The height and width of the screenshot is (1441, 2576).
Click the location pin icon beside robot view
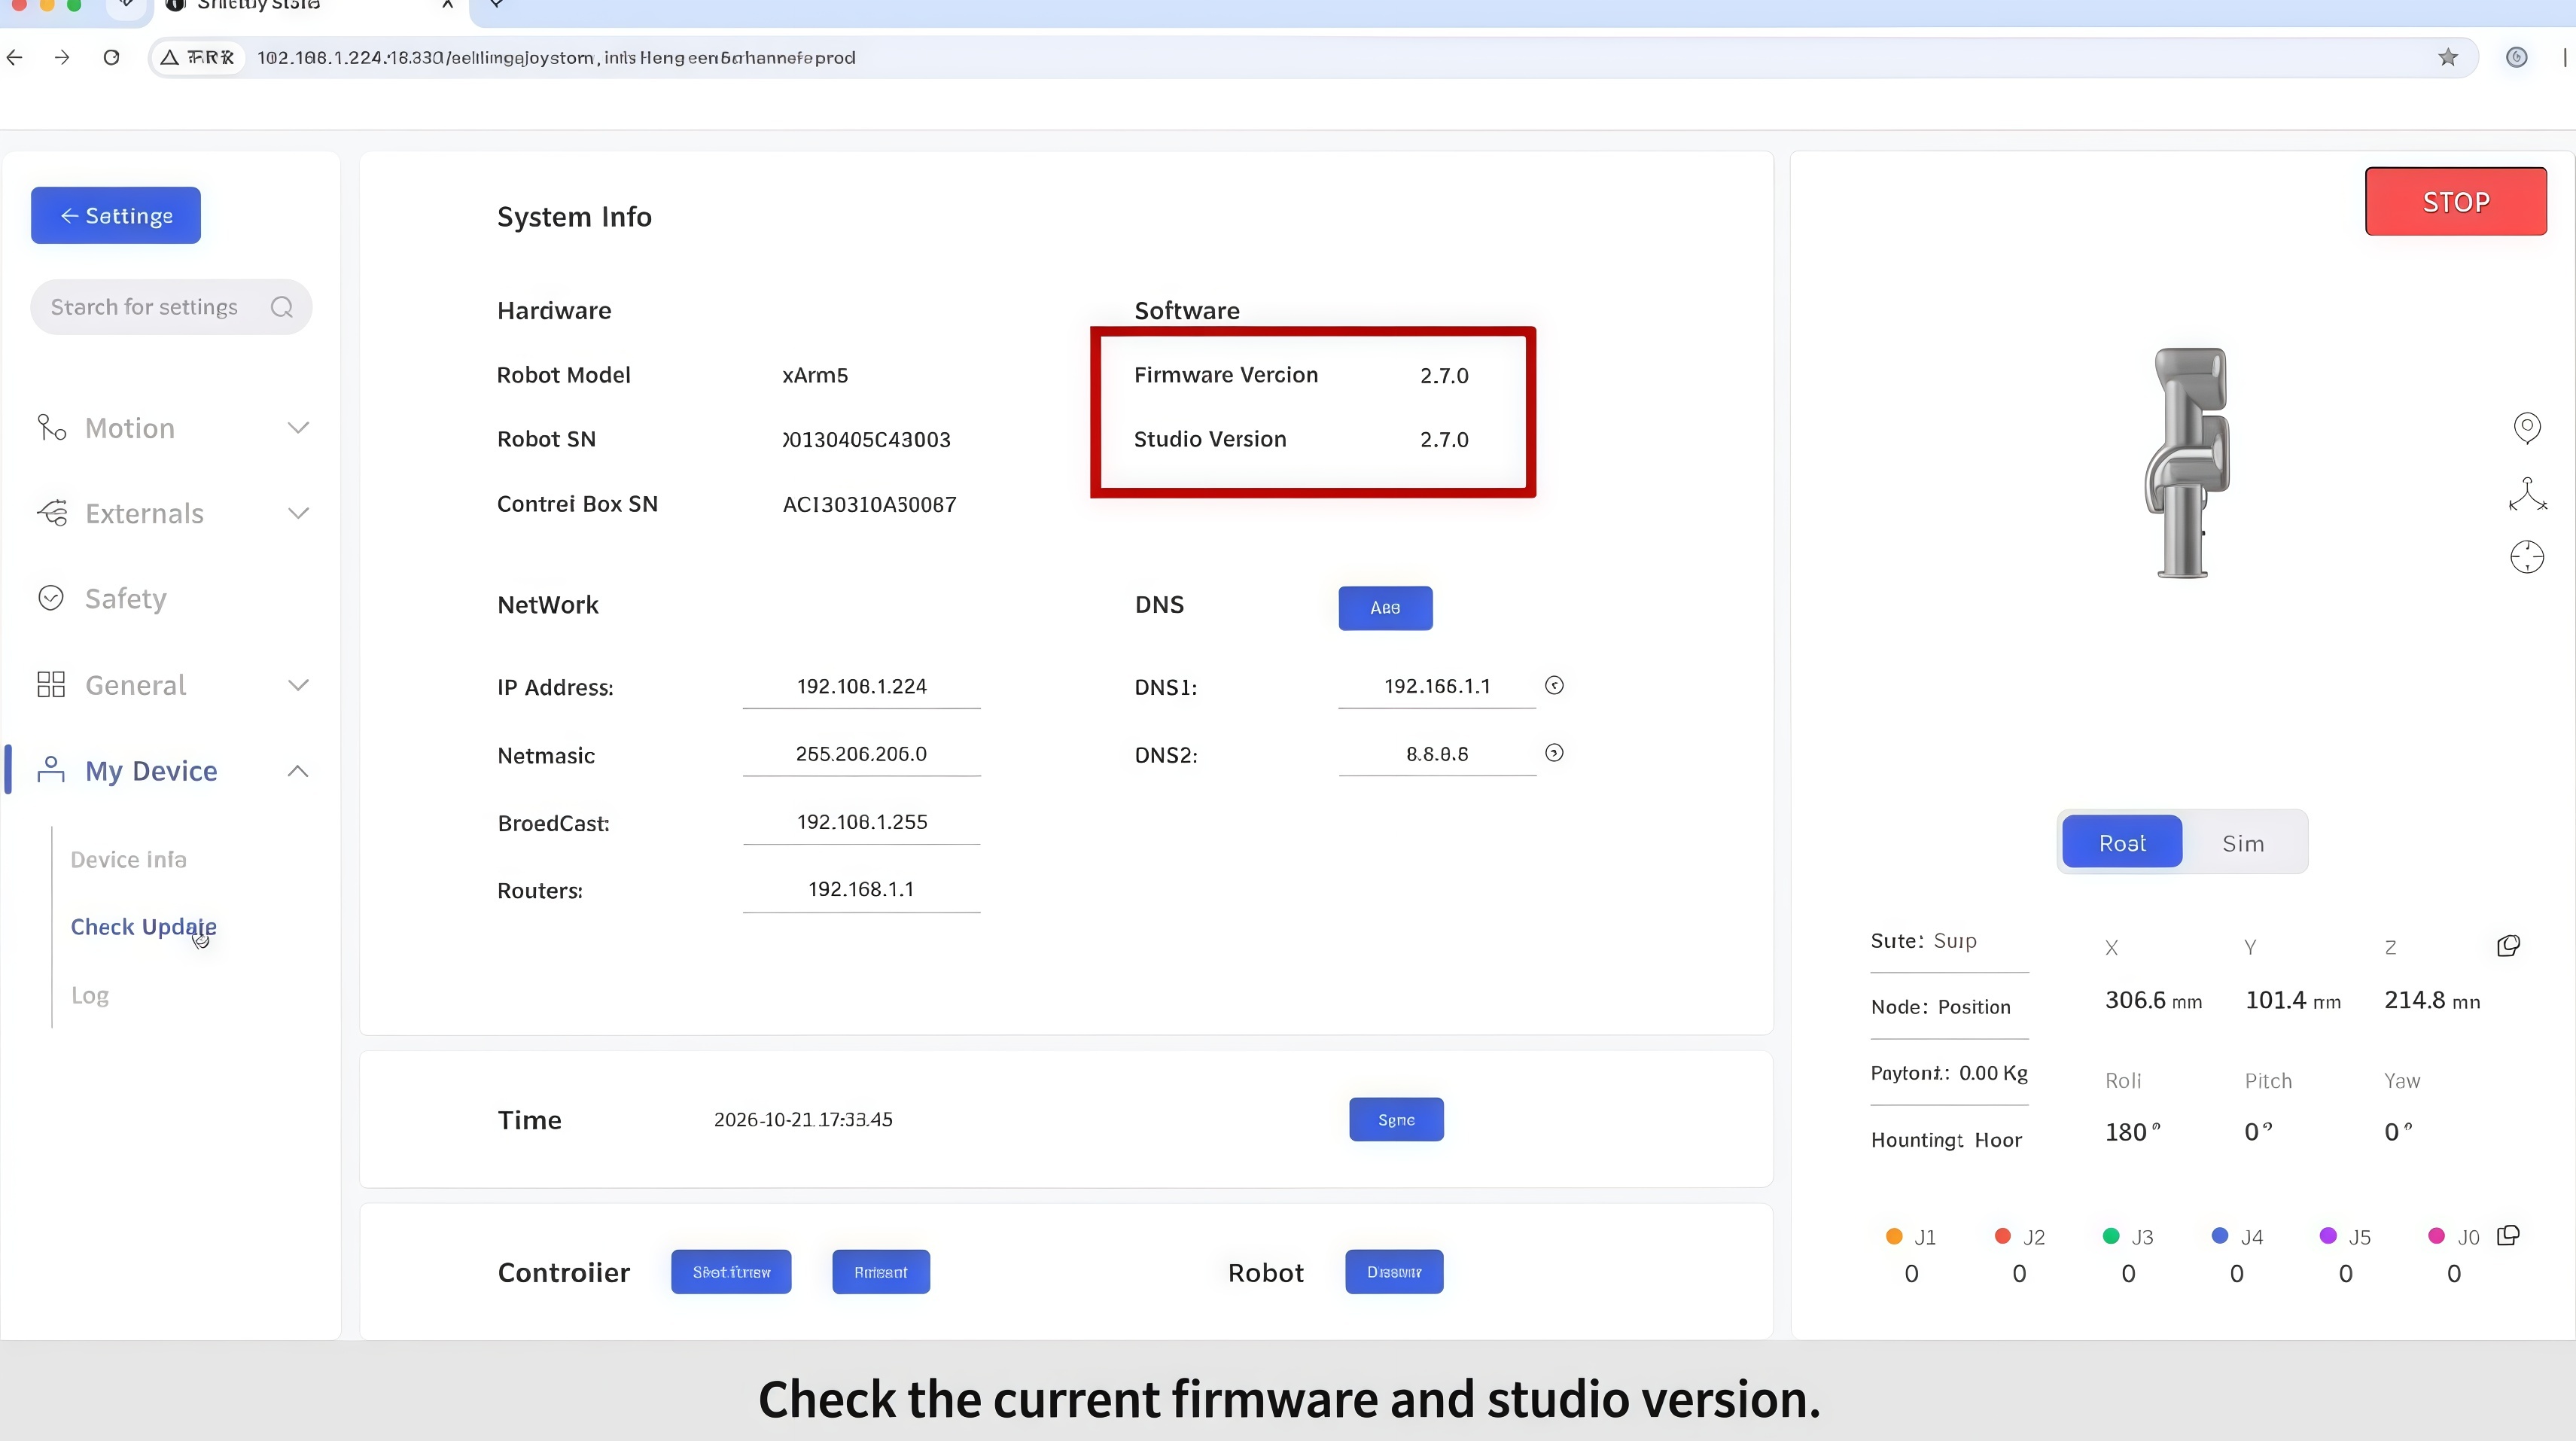[x=2527, y=428]
